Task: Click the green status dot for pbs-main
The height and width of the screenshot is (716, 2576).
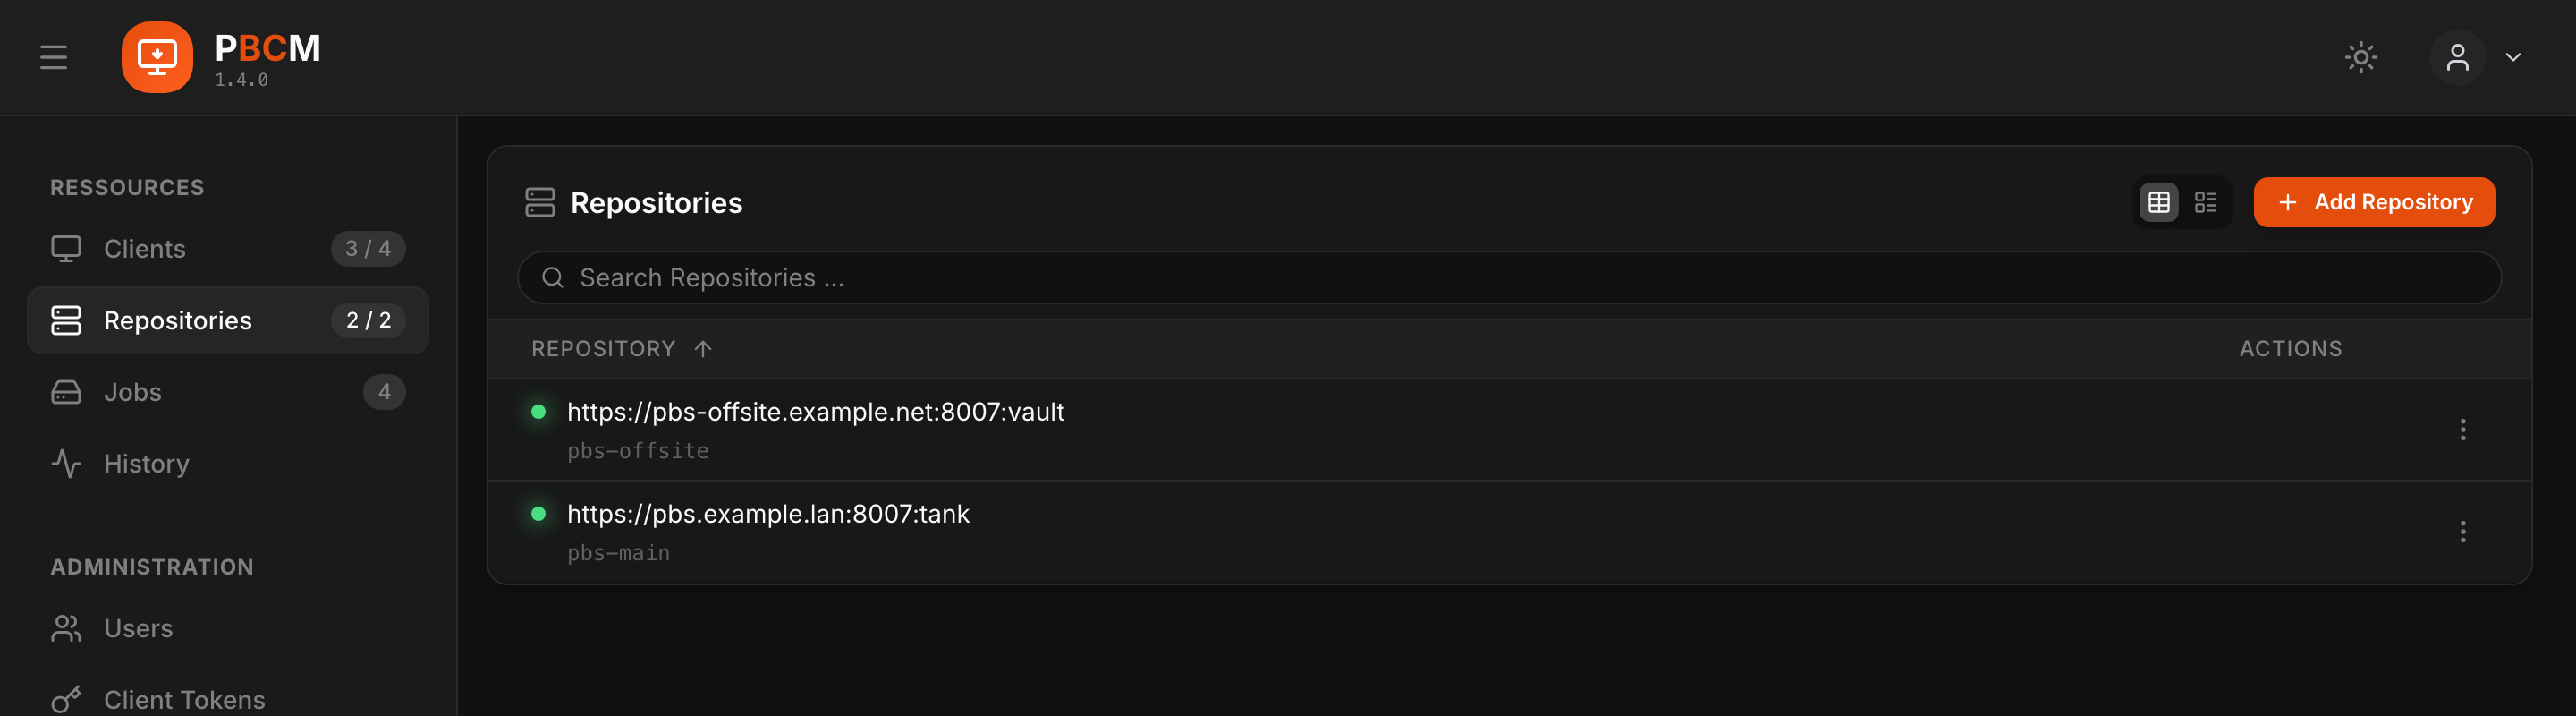Action: tap(538, 514)
